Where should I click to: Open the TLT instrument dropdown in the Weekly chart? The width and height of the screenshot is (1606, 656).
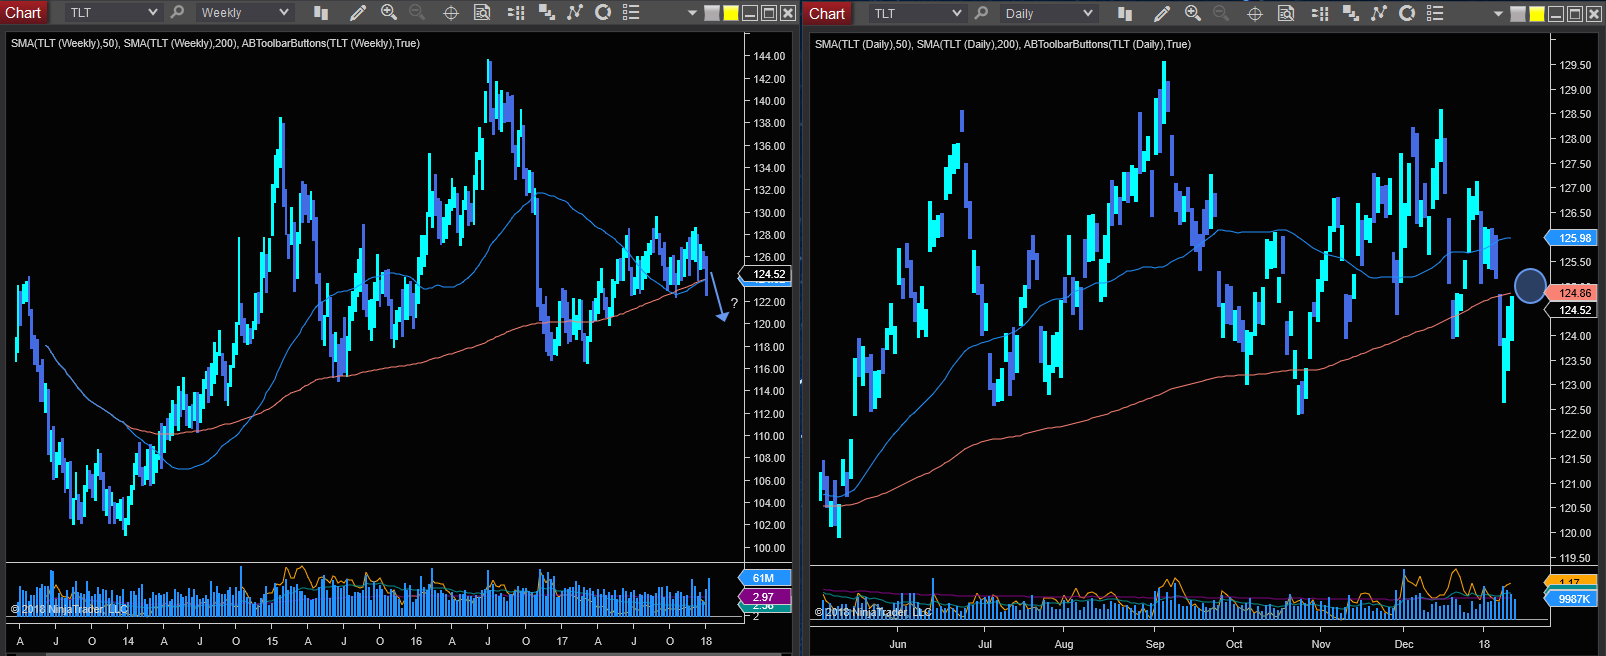point(113,13)
